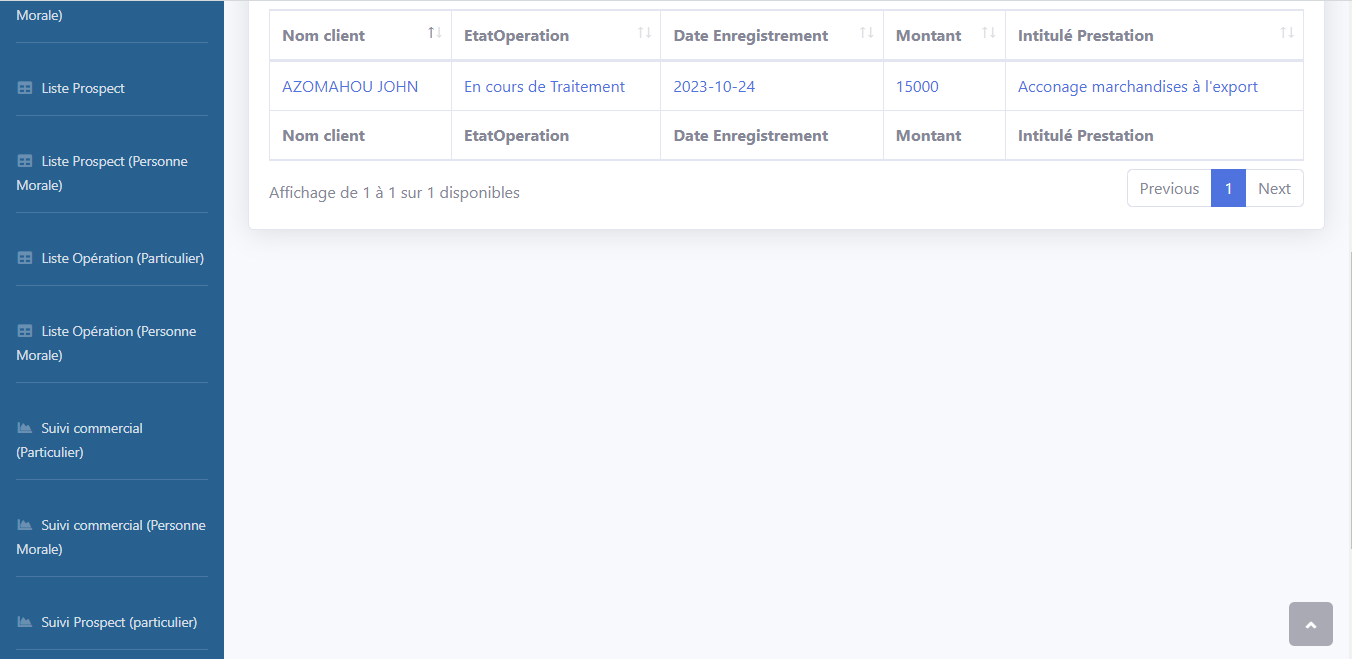Click the table icon beside Liste Prospect
Image resolution: width=1352 pixels, height=659 pixels.
pos(25,88)
